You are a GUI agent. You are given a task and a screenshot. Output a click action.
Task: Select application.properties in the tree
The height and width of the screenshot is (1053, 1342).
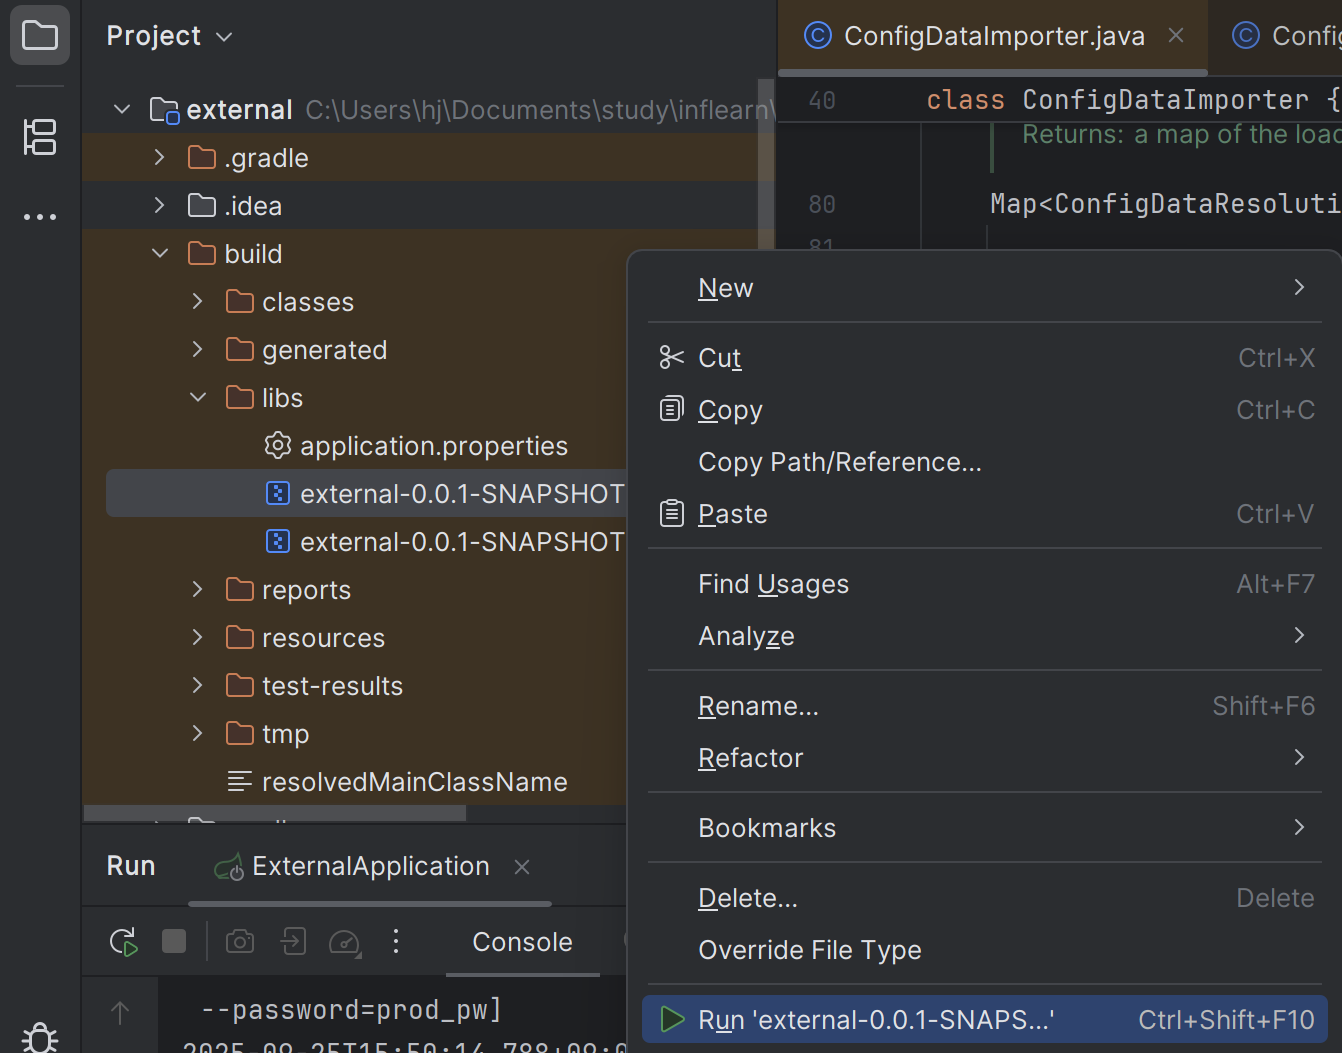(434, 446)
